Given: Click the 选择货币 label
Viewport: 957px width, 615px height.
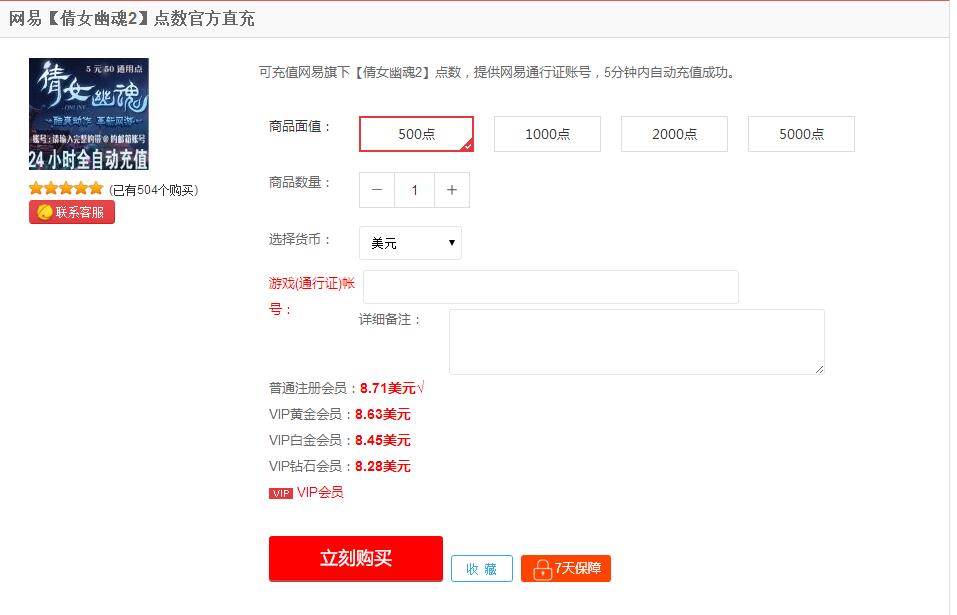Looking at the screenshot, I should (x=300, y=239).
